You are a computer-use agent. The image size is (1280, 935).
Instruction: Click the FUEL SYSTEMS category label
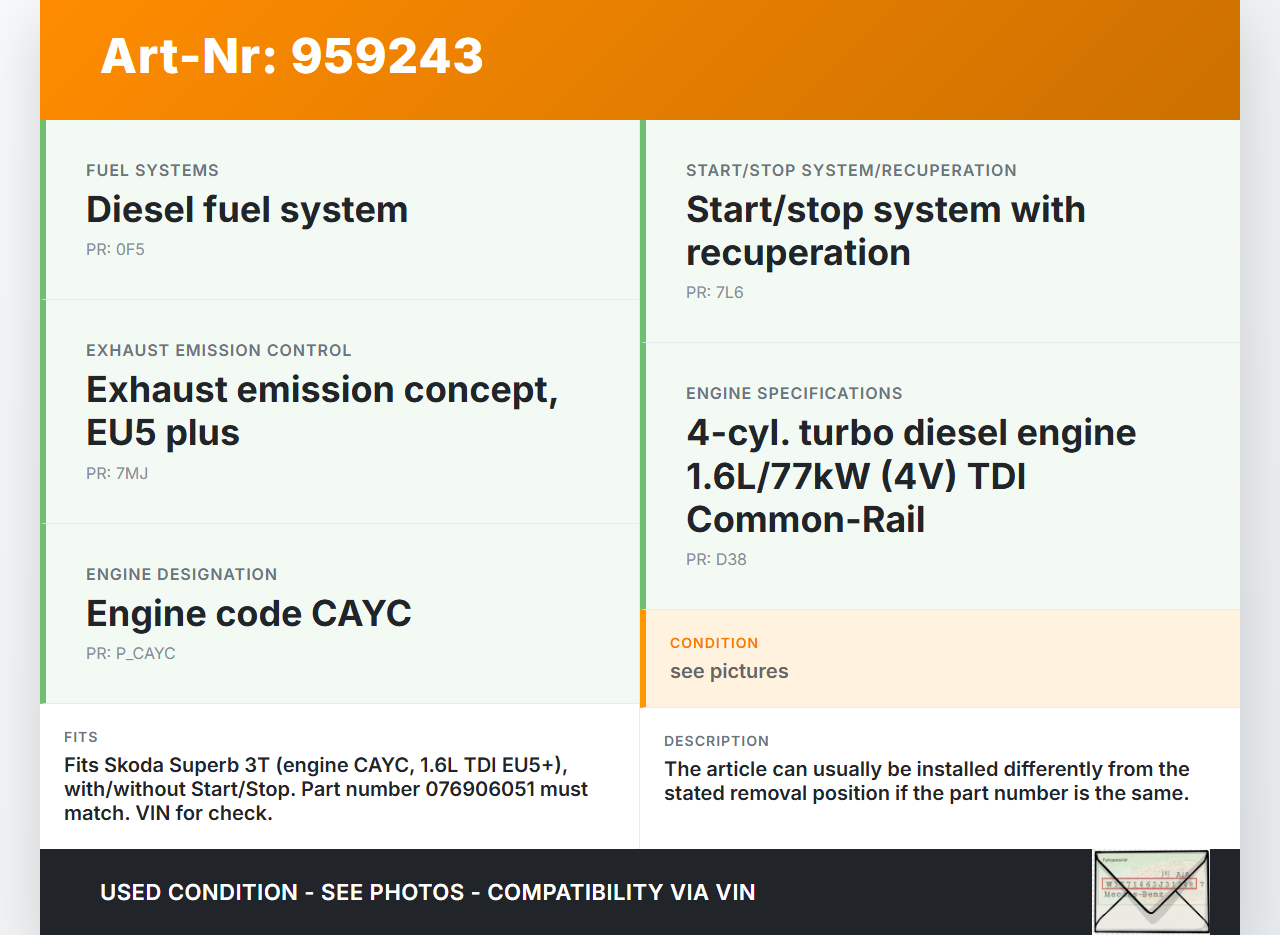(x=152, y=171)
